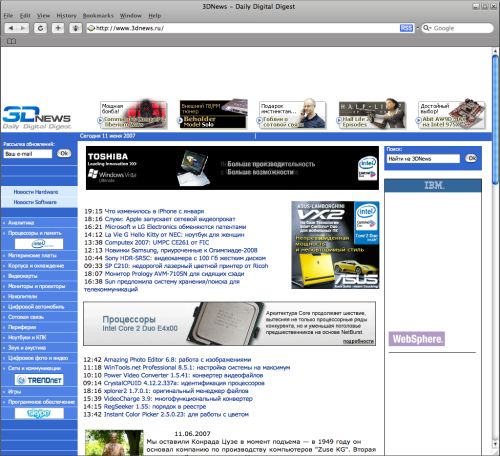Viewport: 500px width, 456px height.
Task: Expand the Google search magnifier dropdown
Action: click(427, 28)
